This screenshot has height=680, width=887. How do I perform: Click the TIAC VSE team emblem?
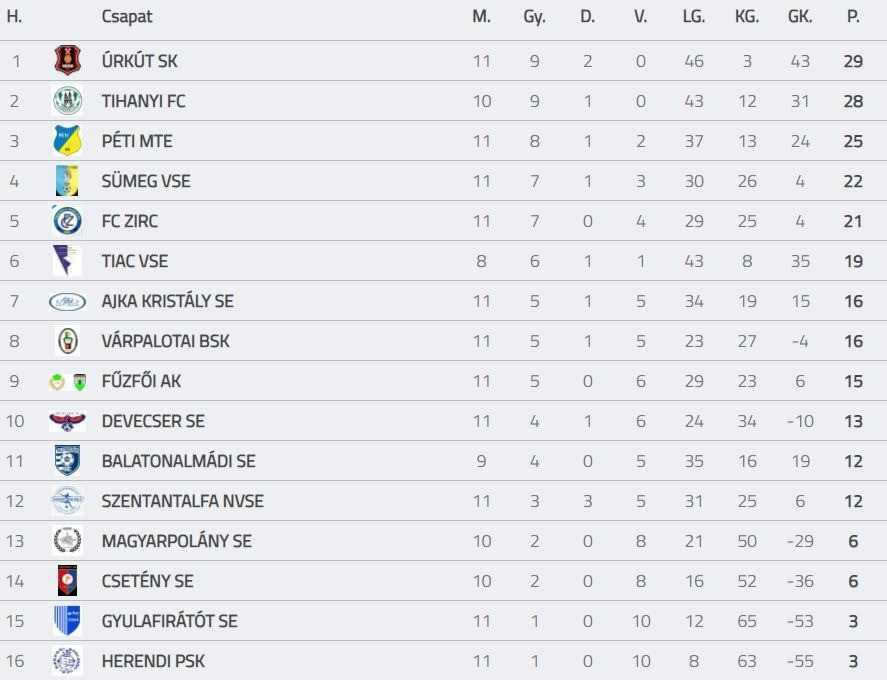point(67,261)
